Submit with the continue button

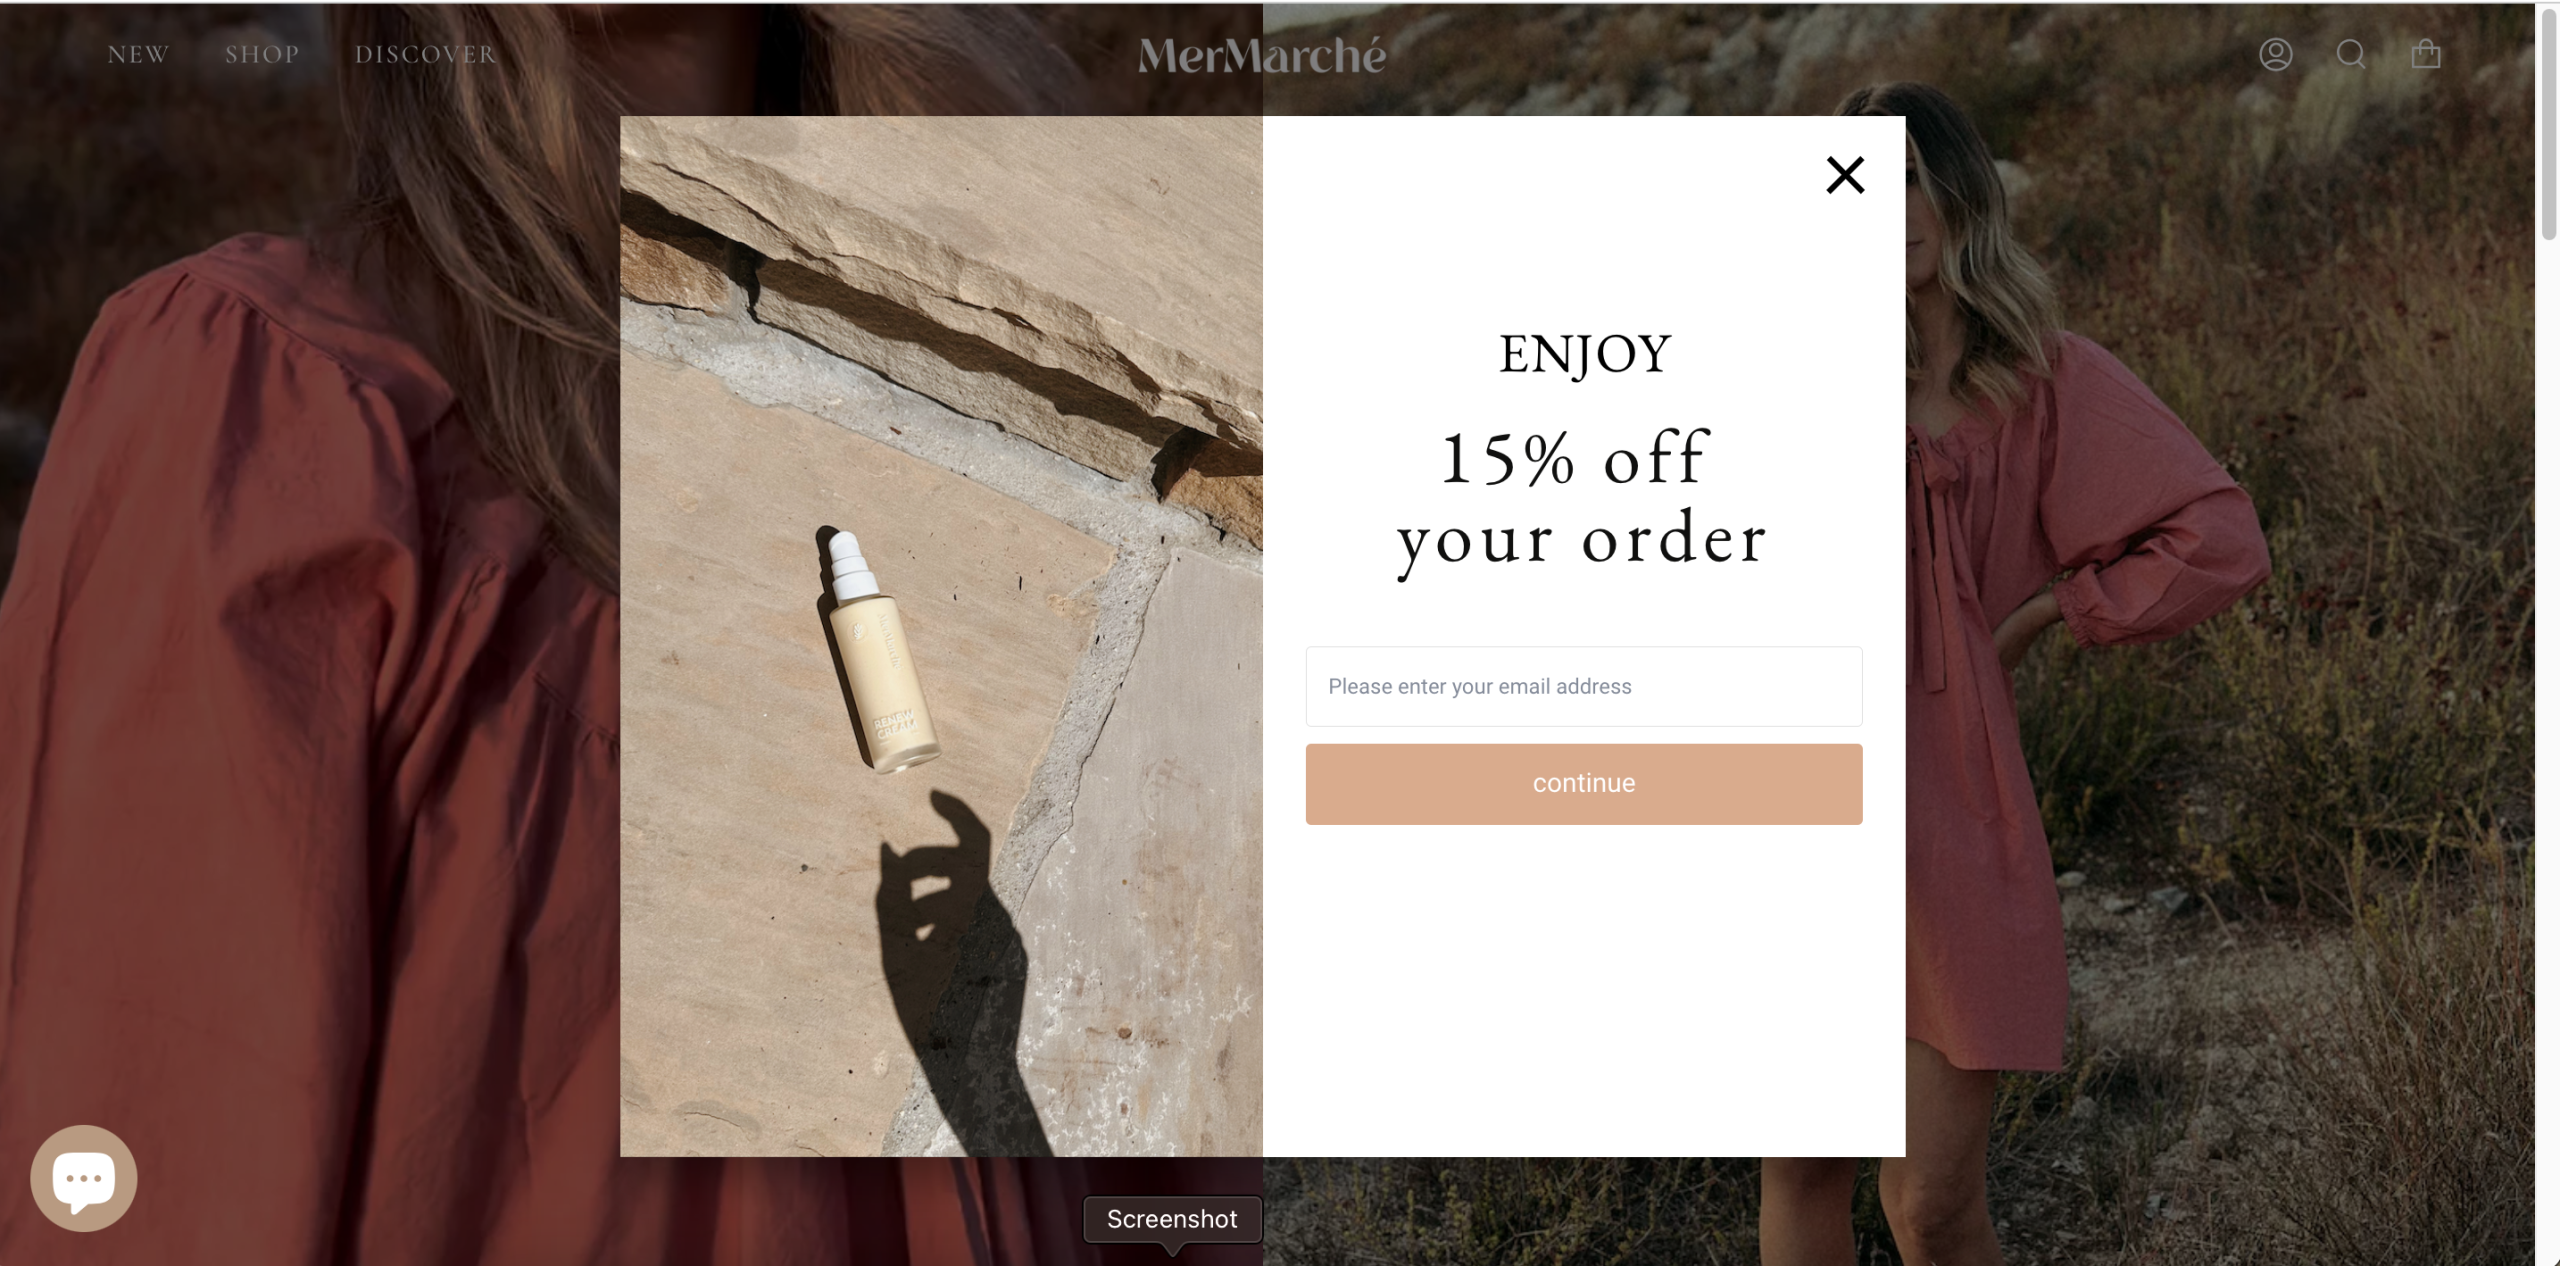click(x=1584, y=784)
